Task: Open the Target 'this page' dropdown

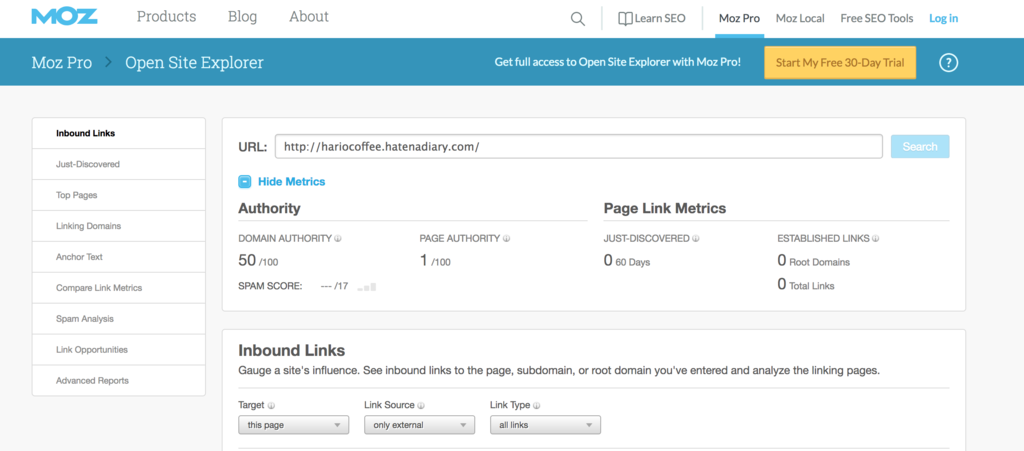Action: click(294, 425)
